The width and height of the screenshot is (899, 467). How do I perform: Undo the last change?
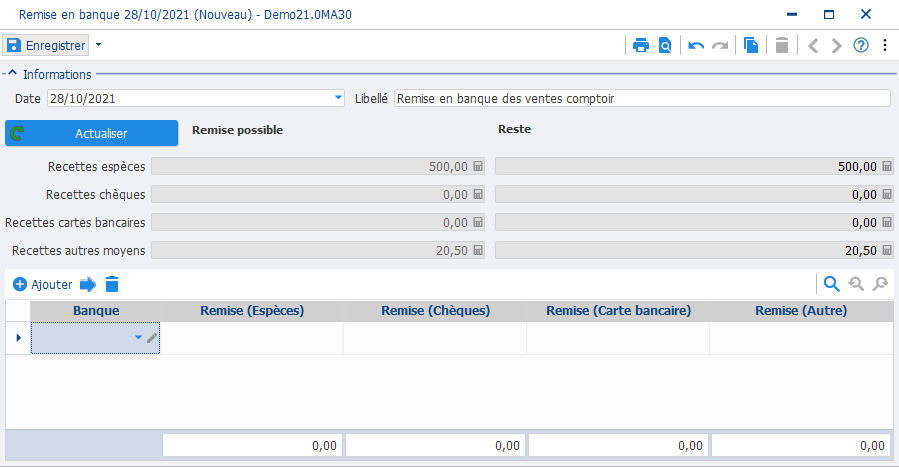tap(696, 45)
